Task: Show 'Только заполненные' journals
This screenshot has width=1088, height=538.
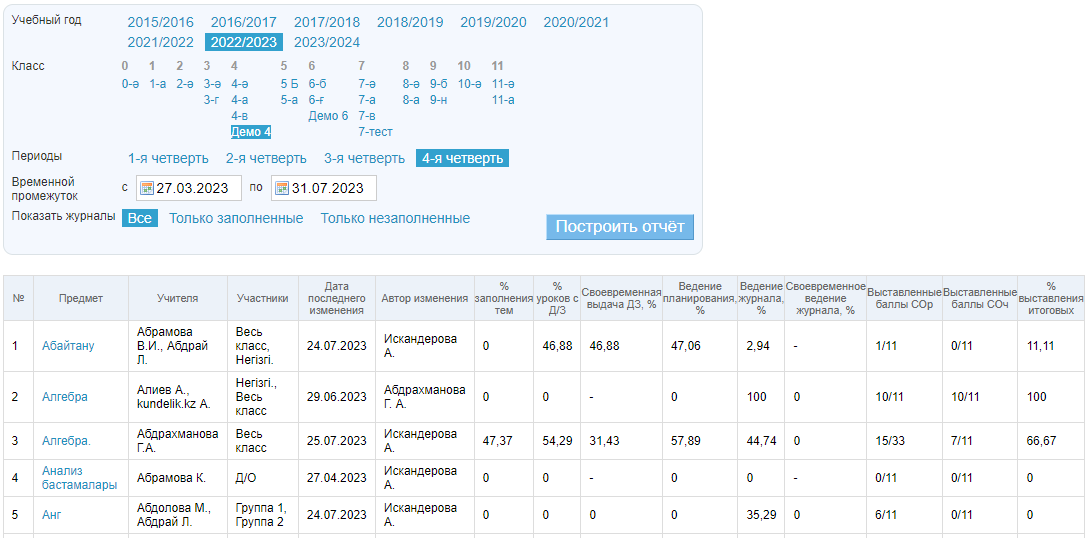Action: coord(236,218)
